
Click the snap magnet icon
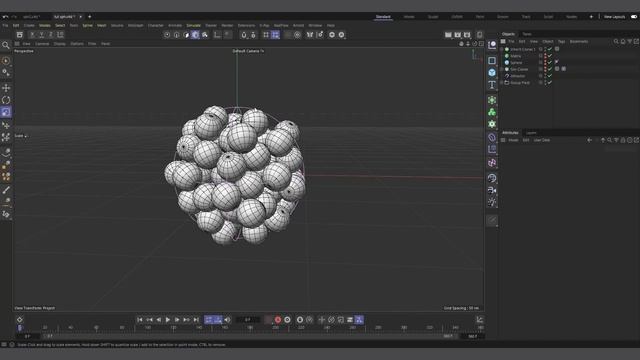pos(244,35)
